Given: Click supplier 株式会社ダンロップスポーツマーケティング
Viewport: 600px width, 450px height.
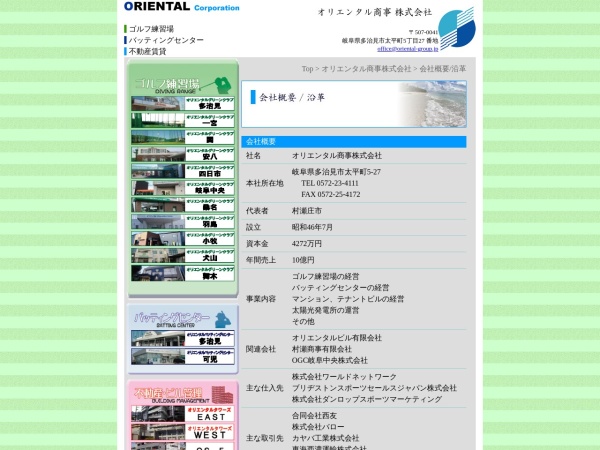Looking at the screenshot, I should click(367, 399).
